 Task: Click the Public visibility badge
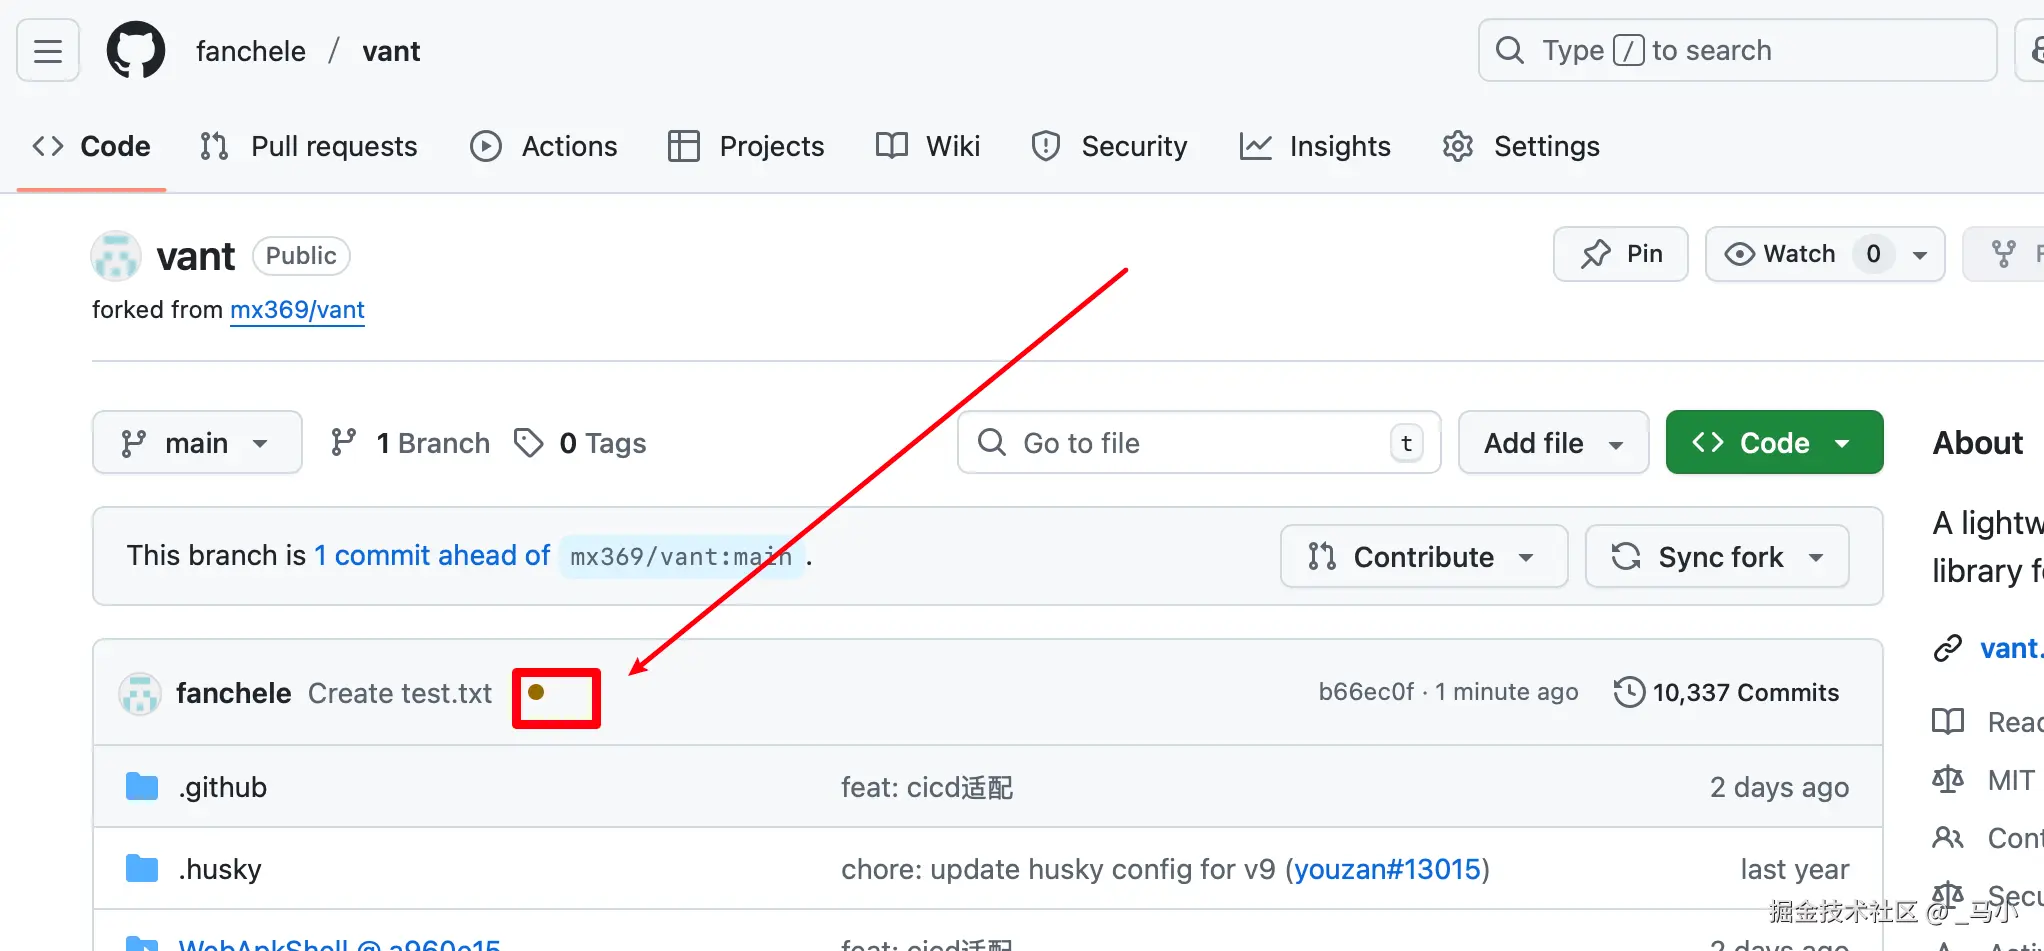pos(301,256)
